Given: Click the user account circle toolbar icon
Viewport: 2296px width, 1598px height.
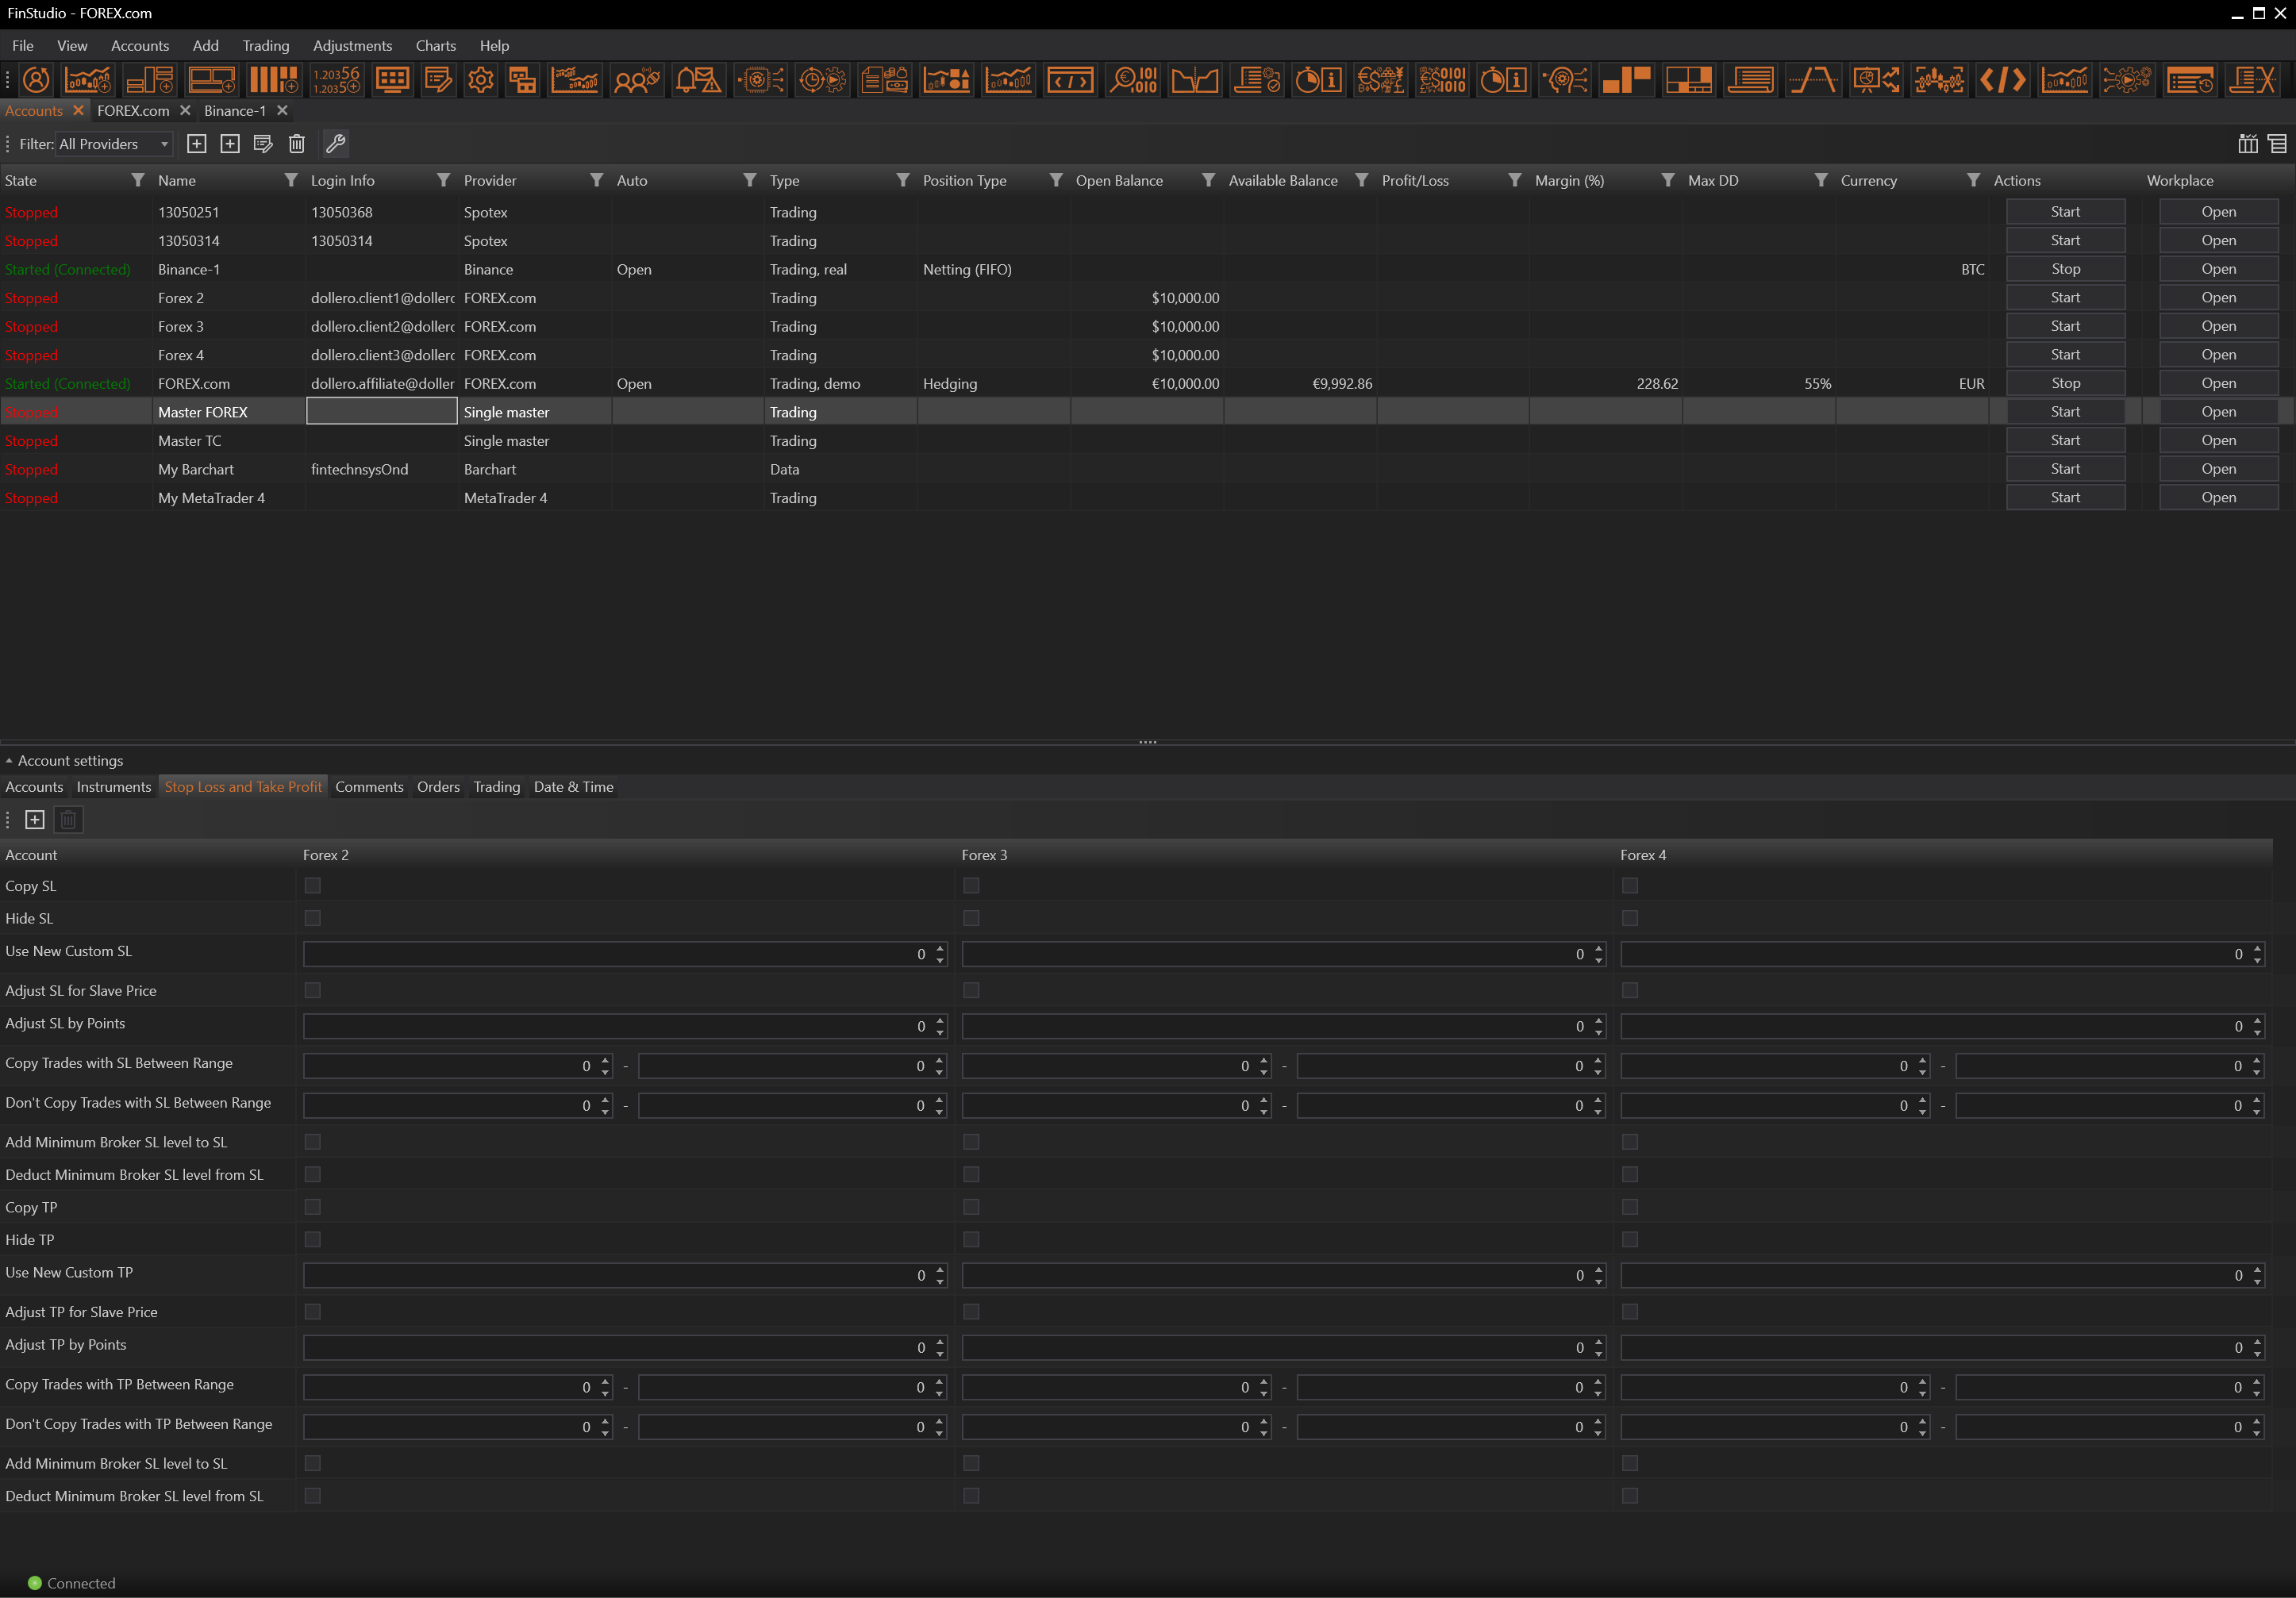Looking at the screenshot, I should pyautogui.click(x=36, y=80).
